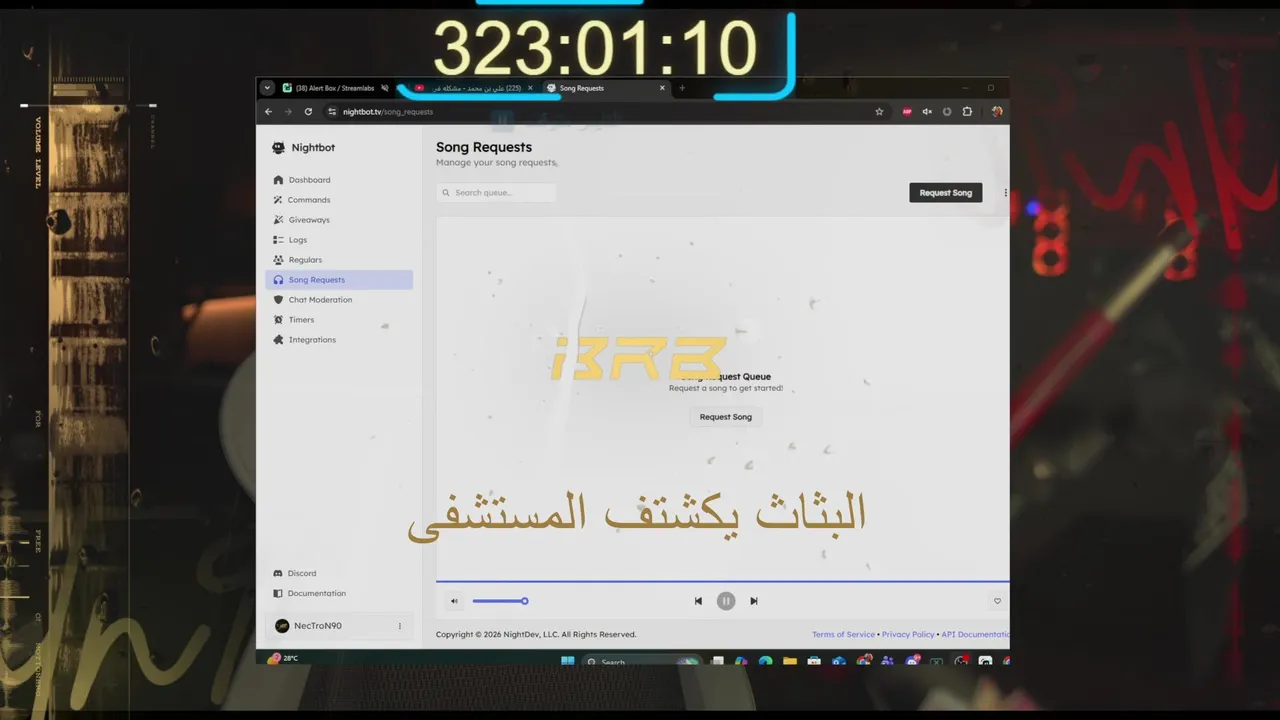
Task: Go back in the browser
Action: (268, 112)
